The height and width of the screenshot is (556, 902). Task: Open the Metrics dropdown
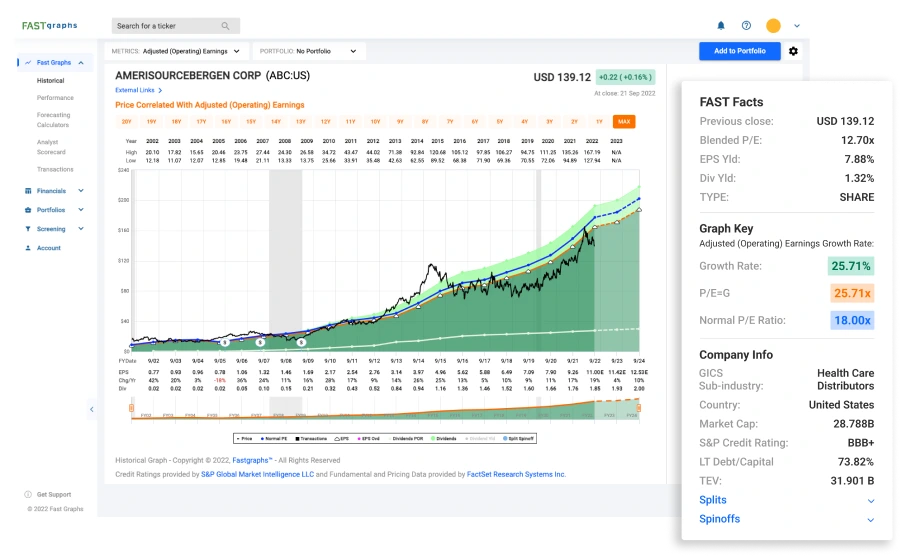pos(177,51)
